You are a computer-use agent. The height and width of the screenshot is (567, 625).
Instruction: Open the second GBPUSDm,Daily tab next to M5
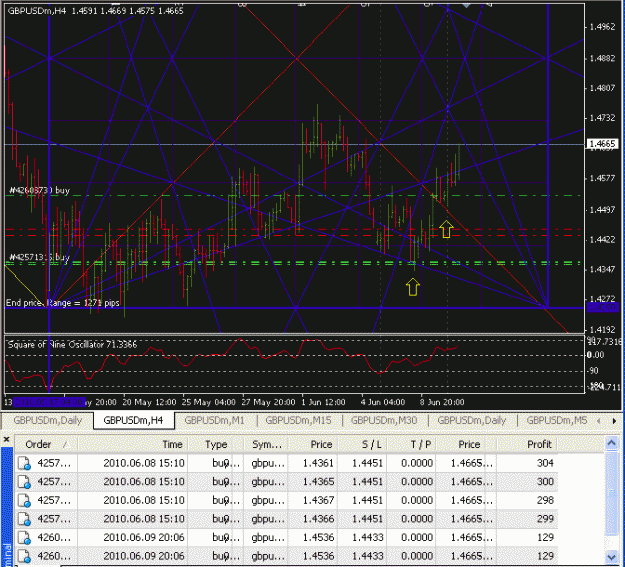pyautogui.click(x=472, y=420)
